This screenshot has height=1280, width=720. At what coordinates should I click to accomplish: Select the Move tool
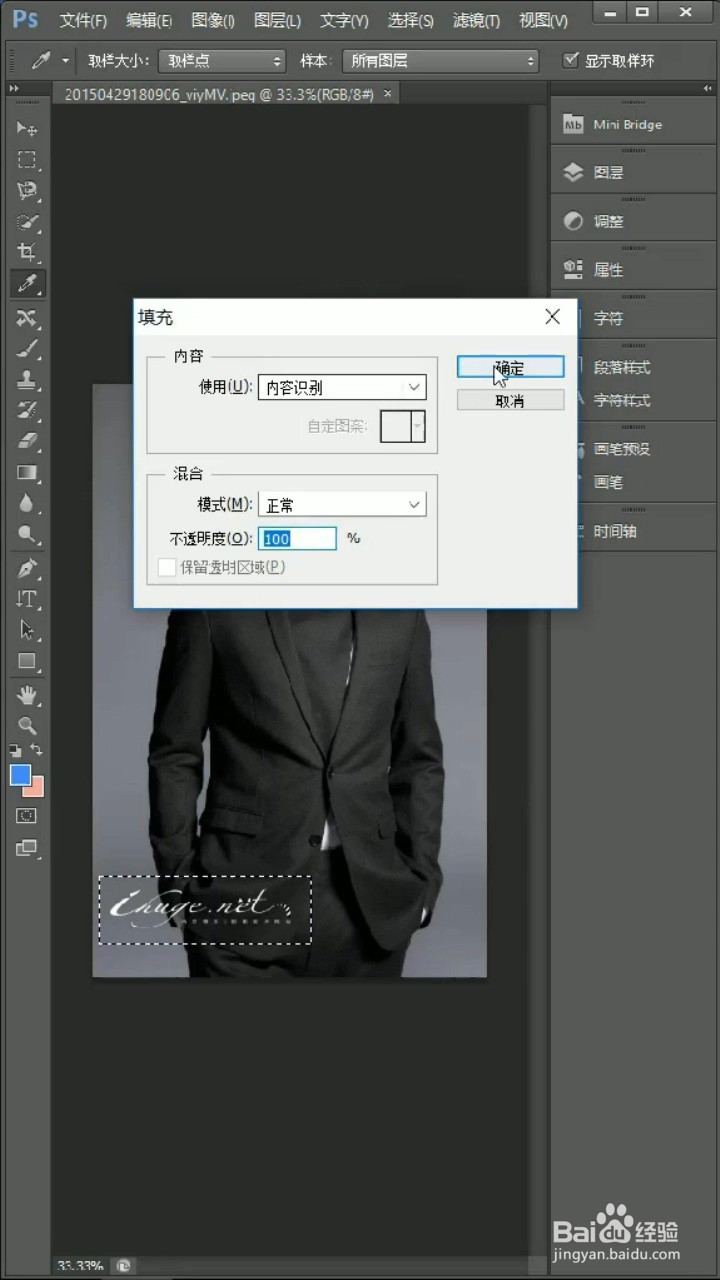pos(27,129)
